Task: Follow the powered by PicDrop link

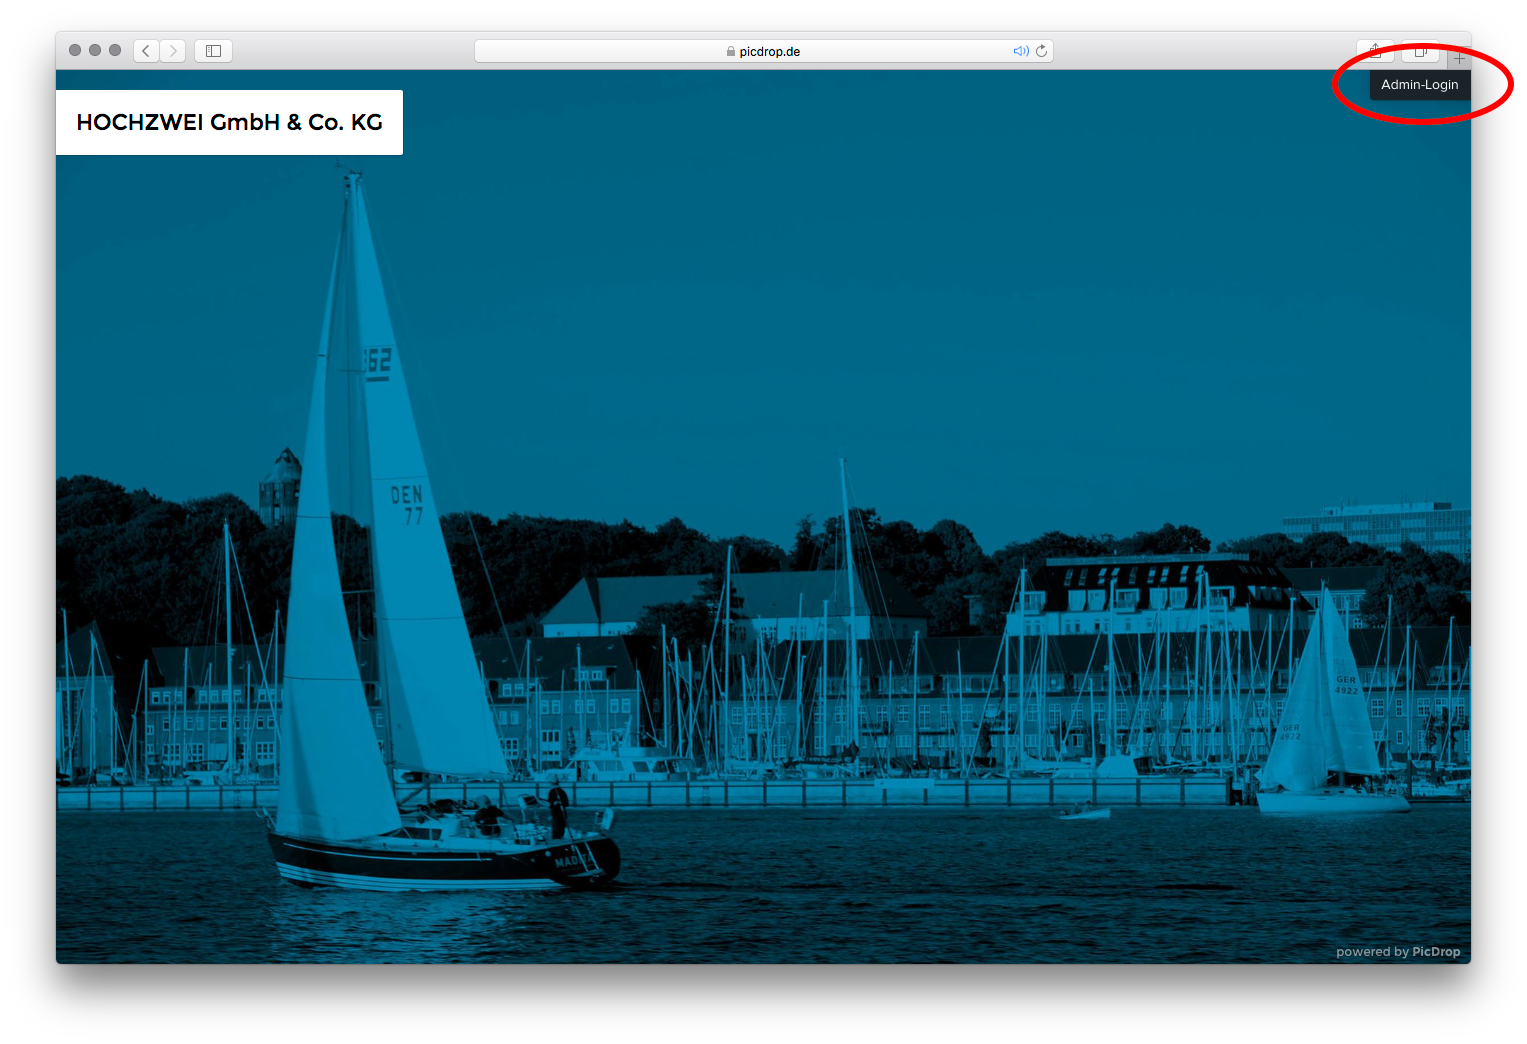Action: click(1397, 952)
